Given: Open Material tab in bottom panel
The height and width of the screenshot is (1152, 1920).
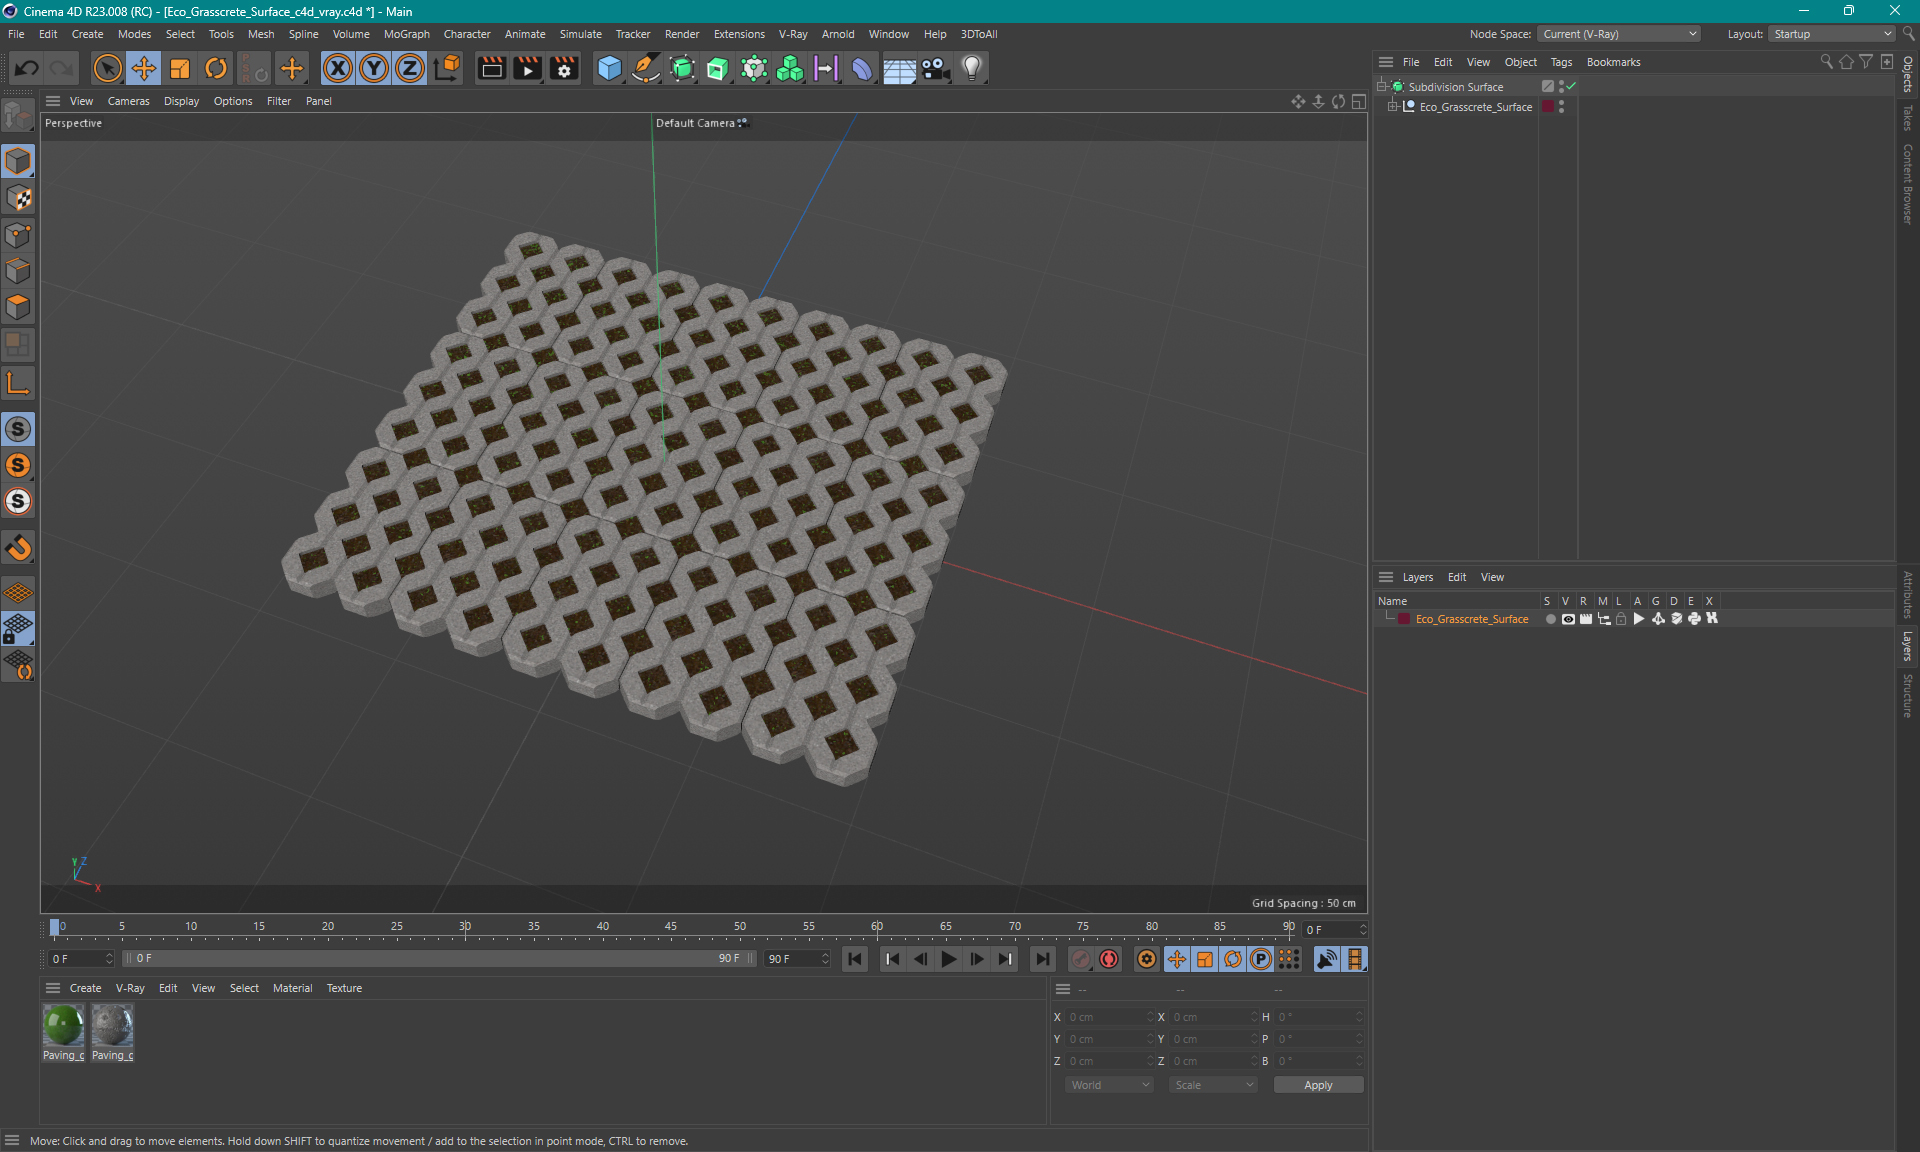Looking at the screenshot, I should tap(292, 987).
